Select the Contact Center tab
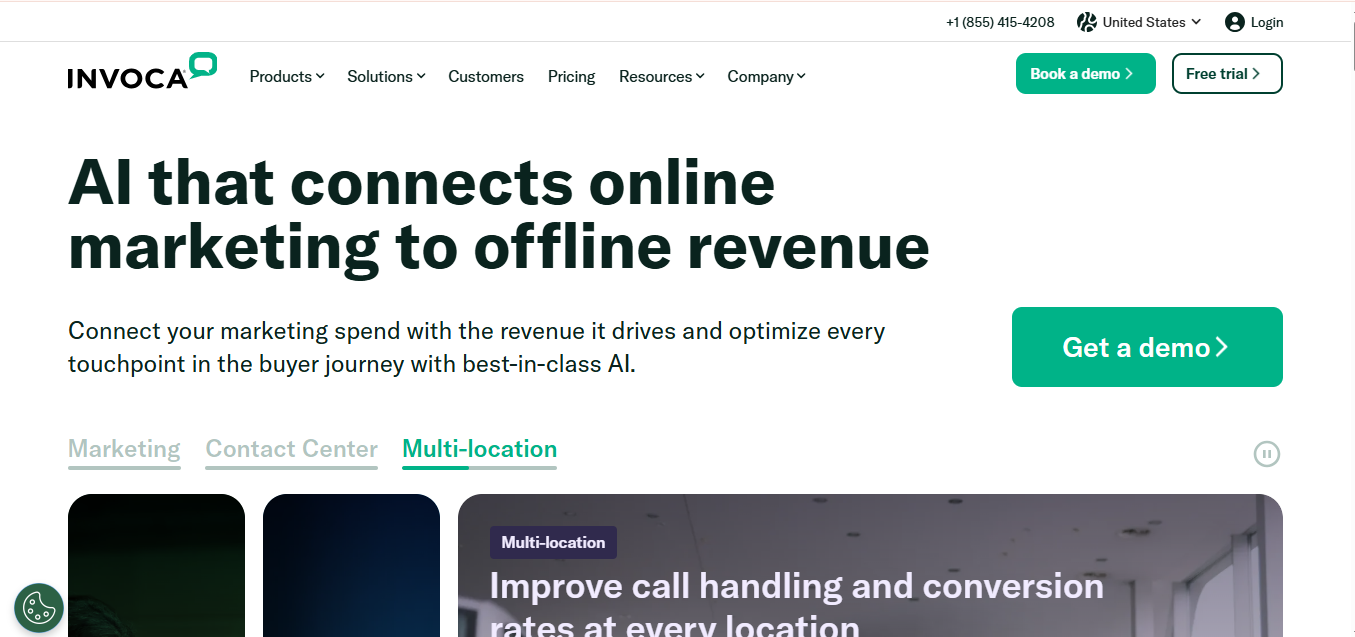Viewport: 1355px width, 637px height. [291, 449]
